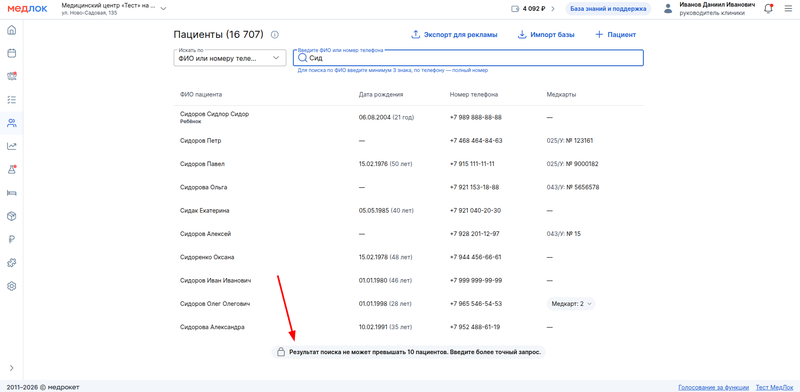Viewport: 800px width, 392px height.
Task: Open the 4 092 ₽ balance arrow
Action: (553, 9)
